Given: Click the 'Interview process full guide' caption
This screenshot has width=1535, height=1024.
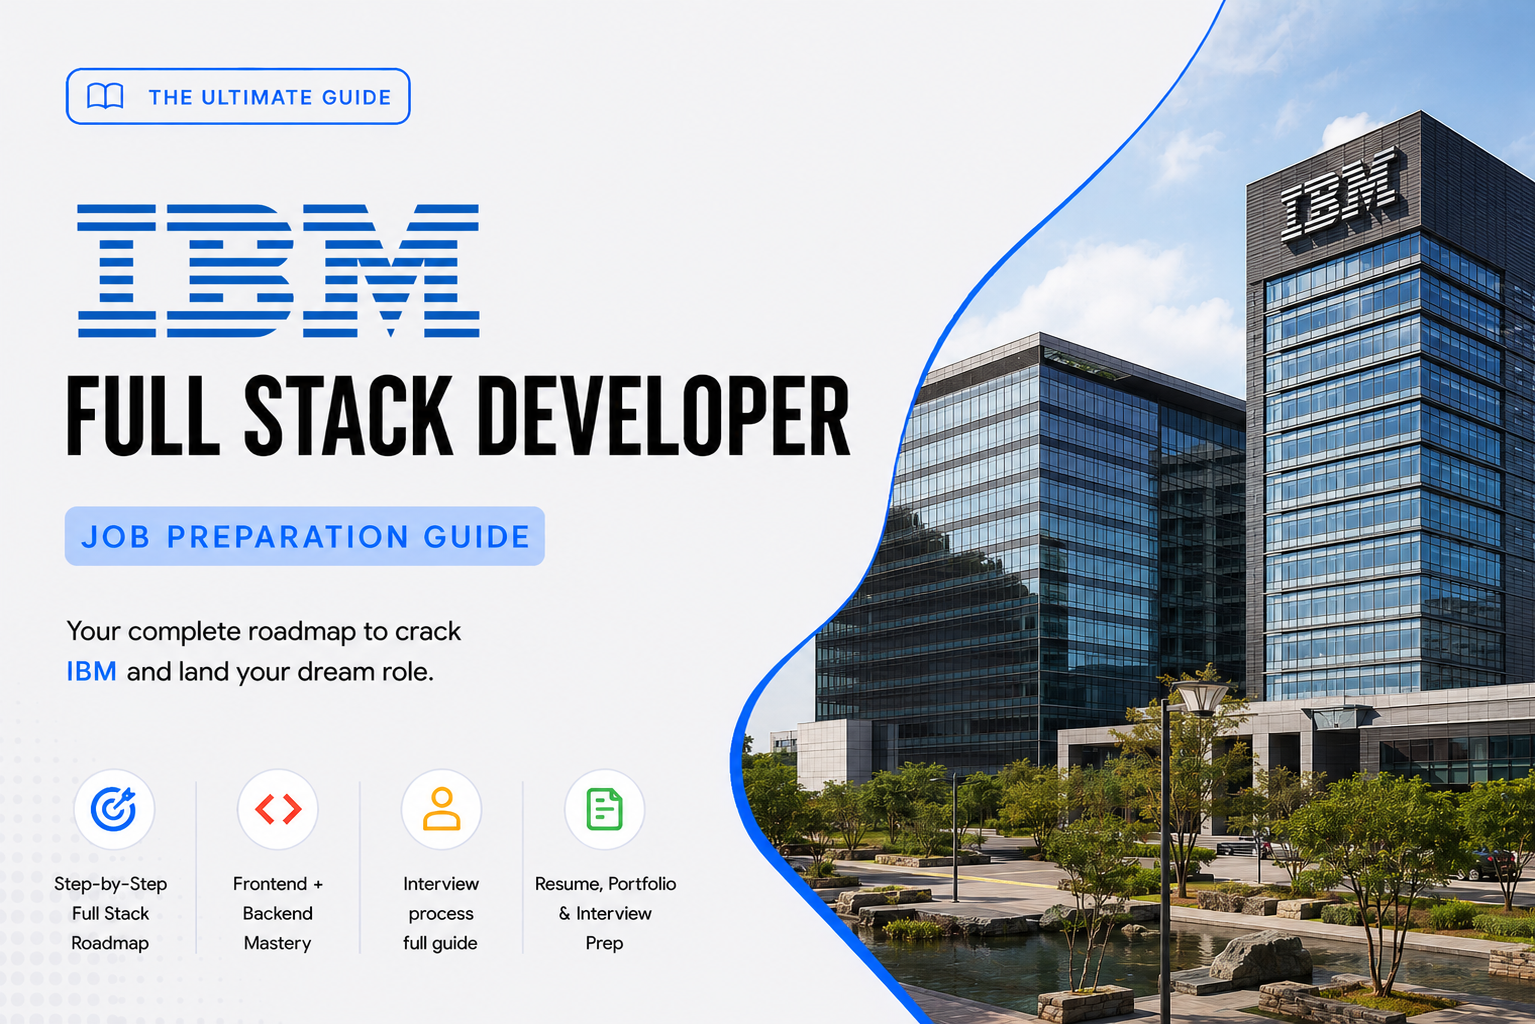Looking at the screenshot, I should [441, 913].
